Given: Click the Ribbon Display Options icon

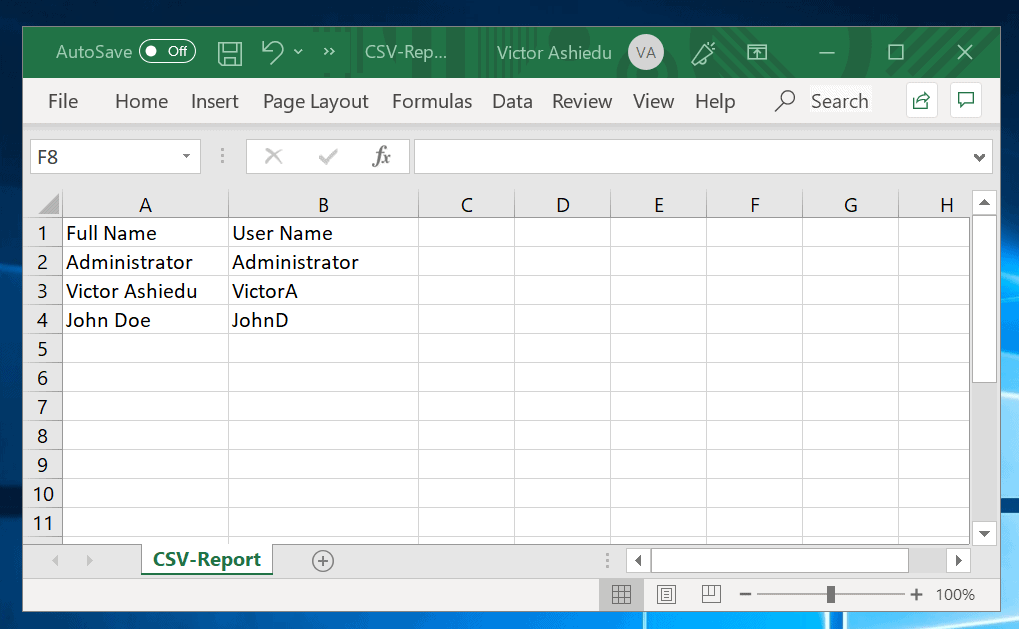Looking at the screenshot, I should click(757, 51).
